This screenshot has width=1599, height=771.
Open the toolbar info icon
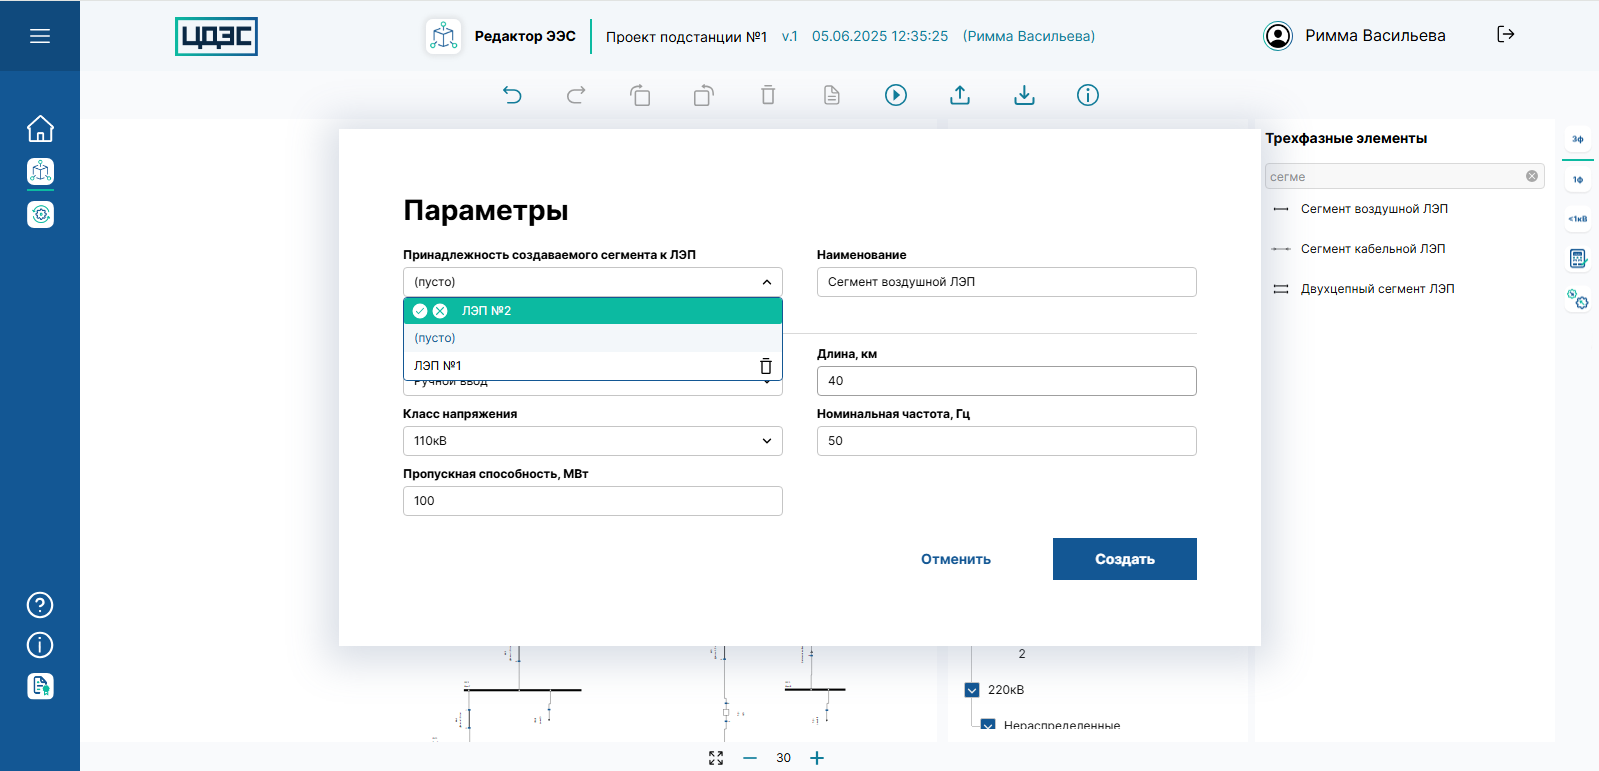click(x=1088, y=95)
